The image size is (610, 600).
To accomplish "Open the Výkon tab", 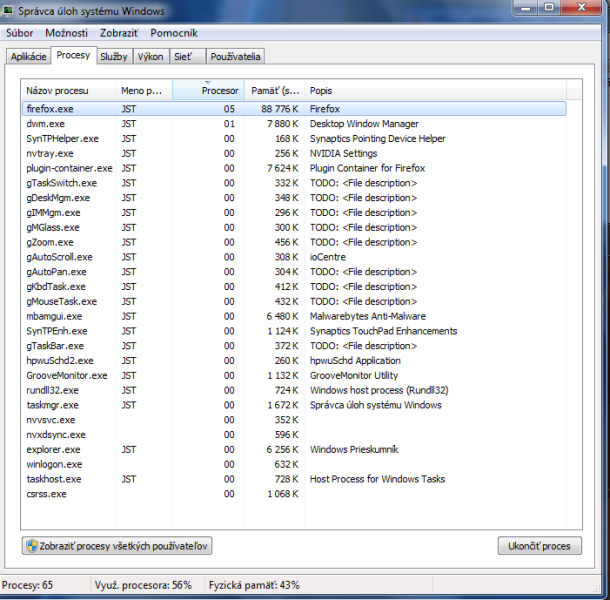I will [151, 57].
